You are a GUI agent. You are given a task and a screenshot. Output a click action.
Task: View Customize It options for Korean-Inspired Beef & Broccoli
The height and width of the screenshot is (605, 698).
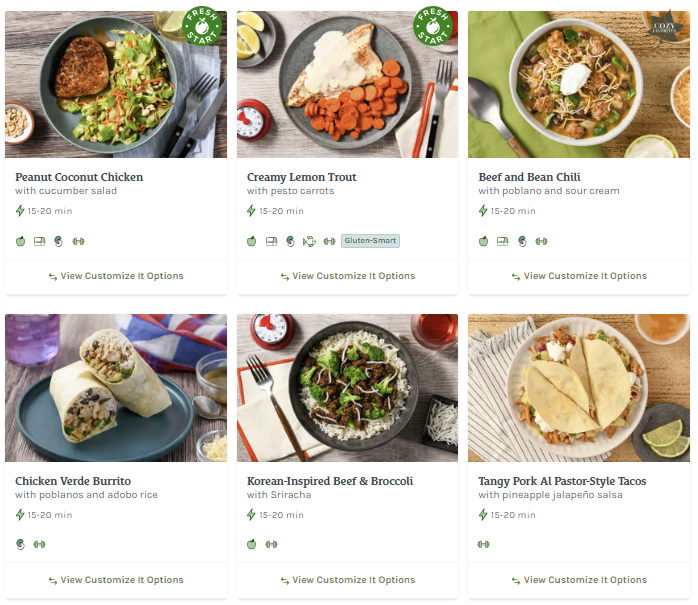(347, 580)
